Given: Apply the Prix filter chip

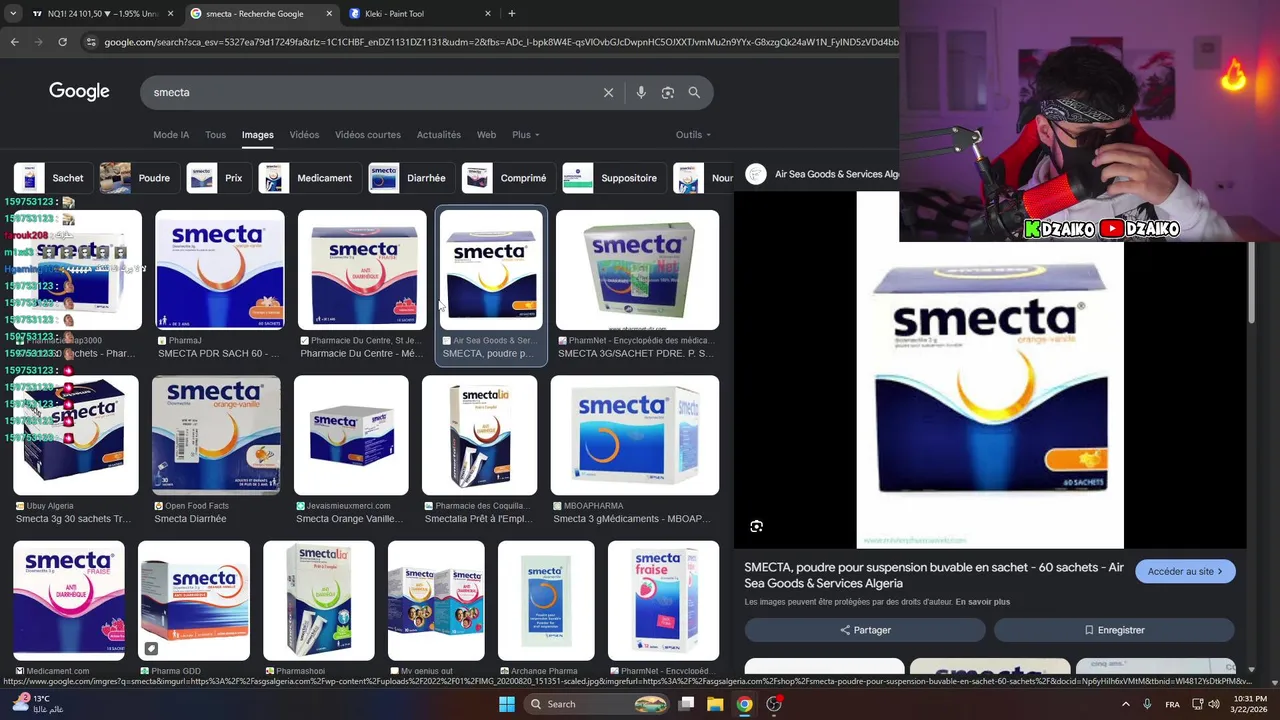Looking at the screenshot, I should 219,178.
